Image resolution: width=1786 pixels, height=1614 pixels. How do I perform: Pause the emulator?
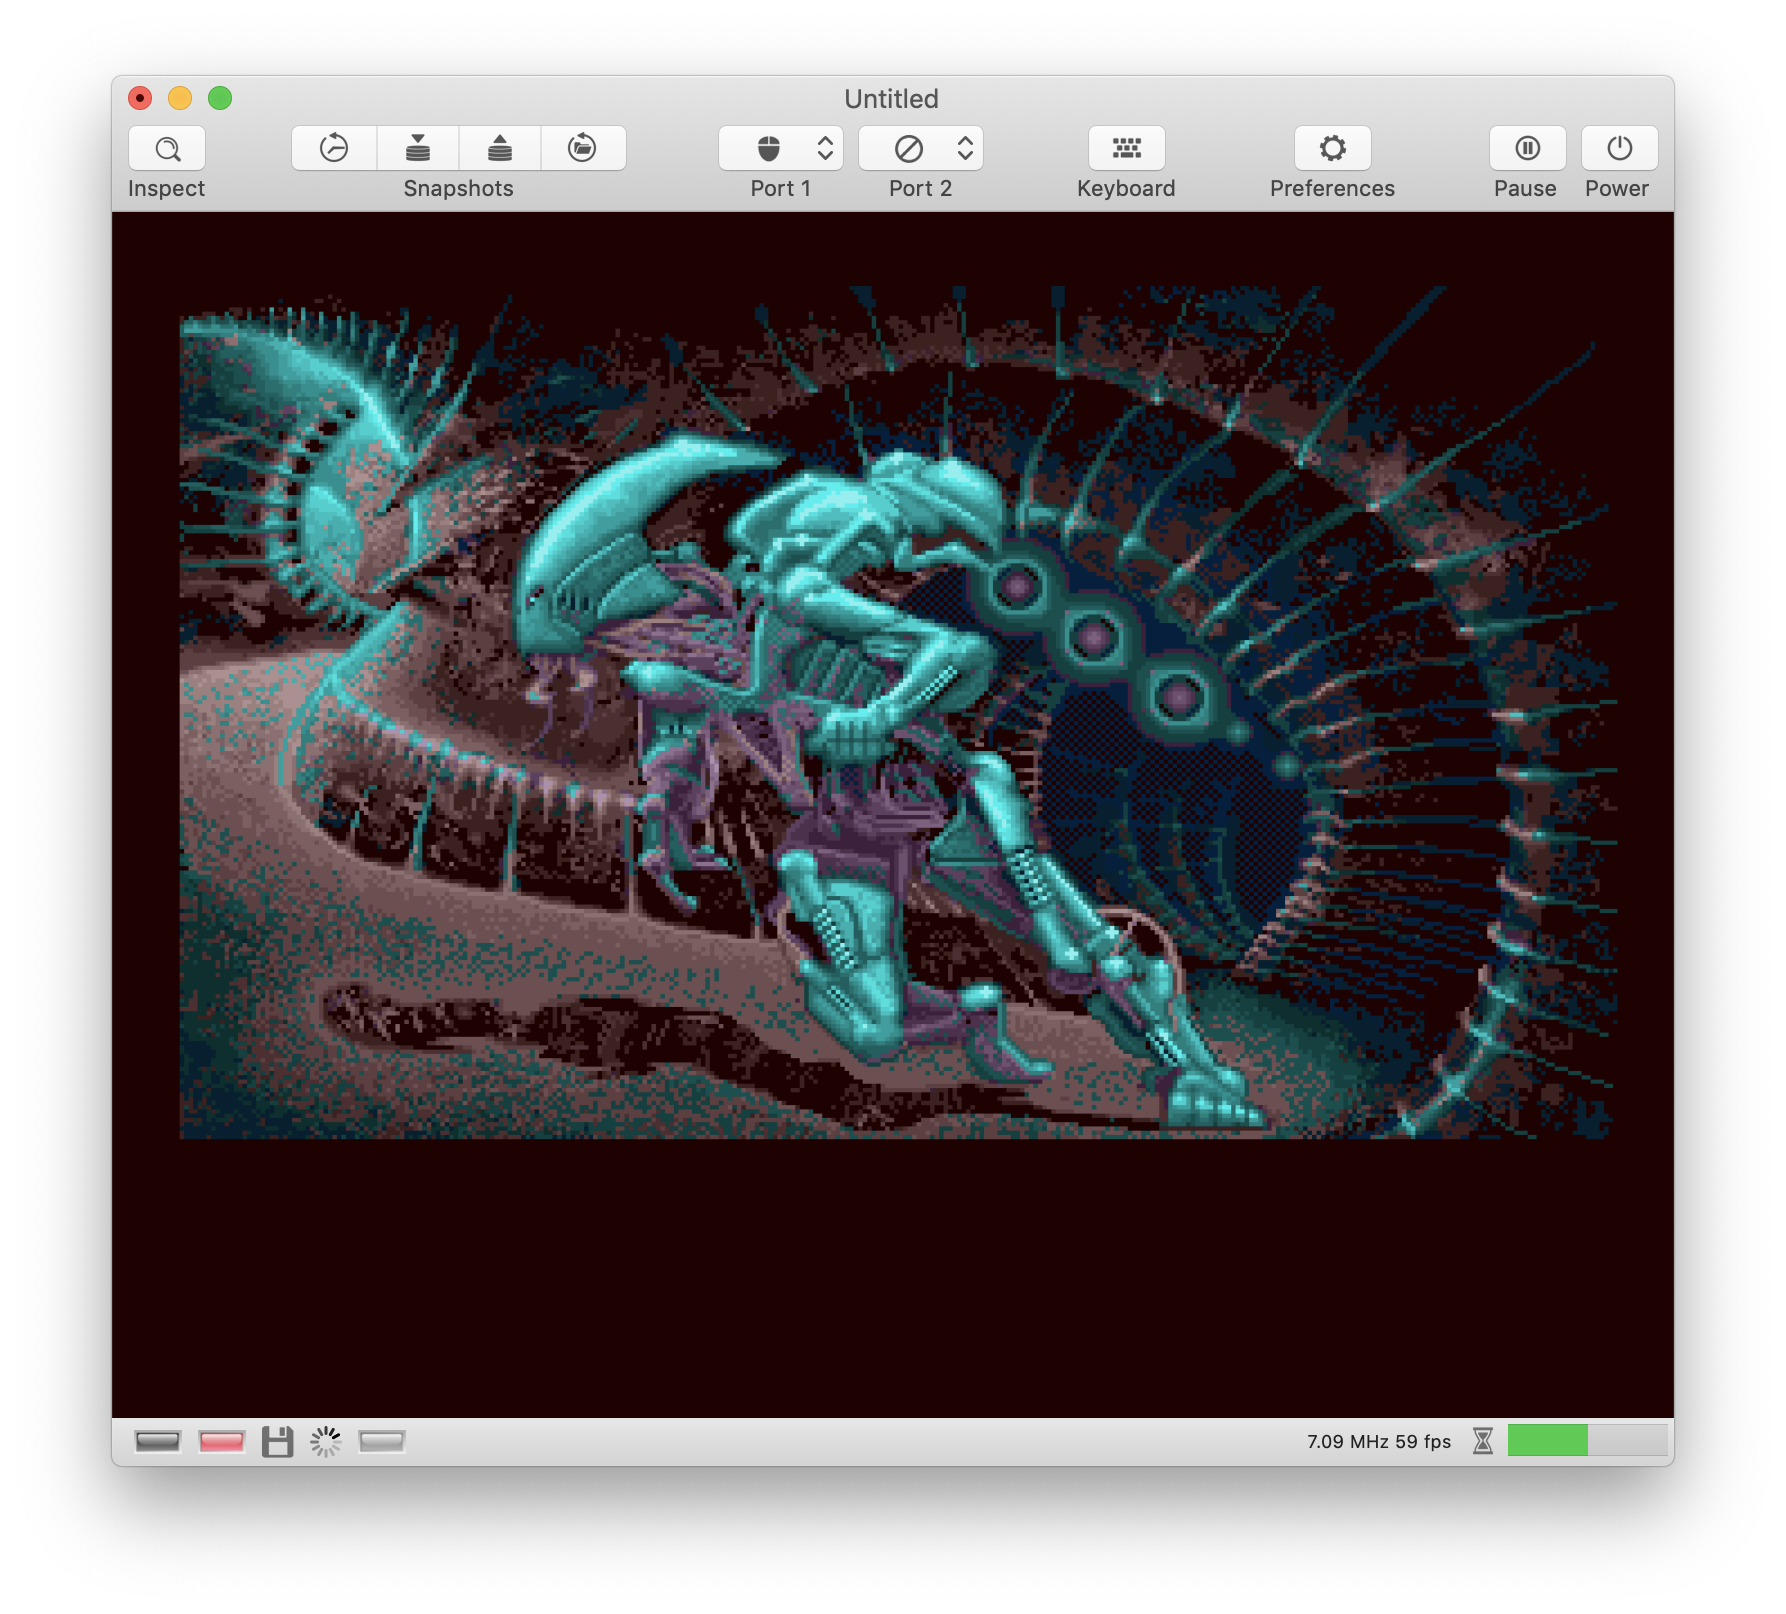click(1528, 148)
